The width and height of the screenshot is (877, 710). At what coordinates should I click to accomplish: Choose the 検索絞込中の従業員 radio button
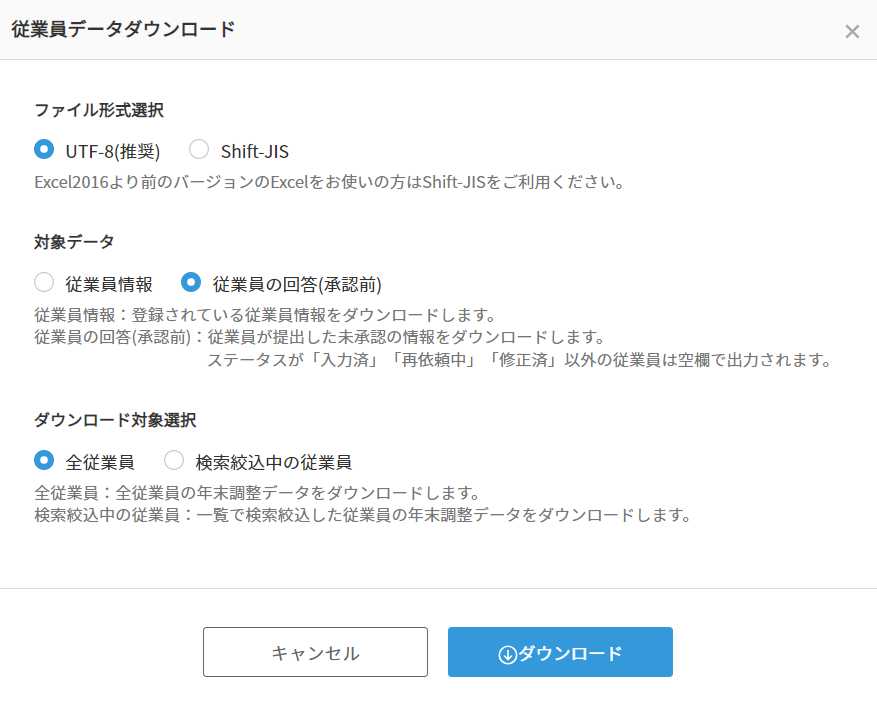point(174,460)
